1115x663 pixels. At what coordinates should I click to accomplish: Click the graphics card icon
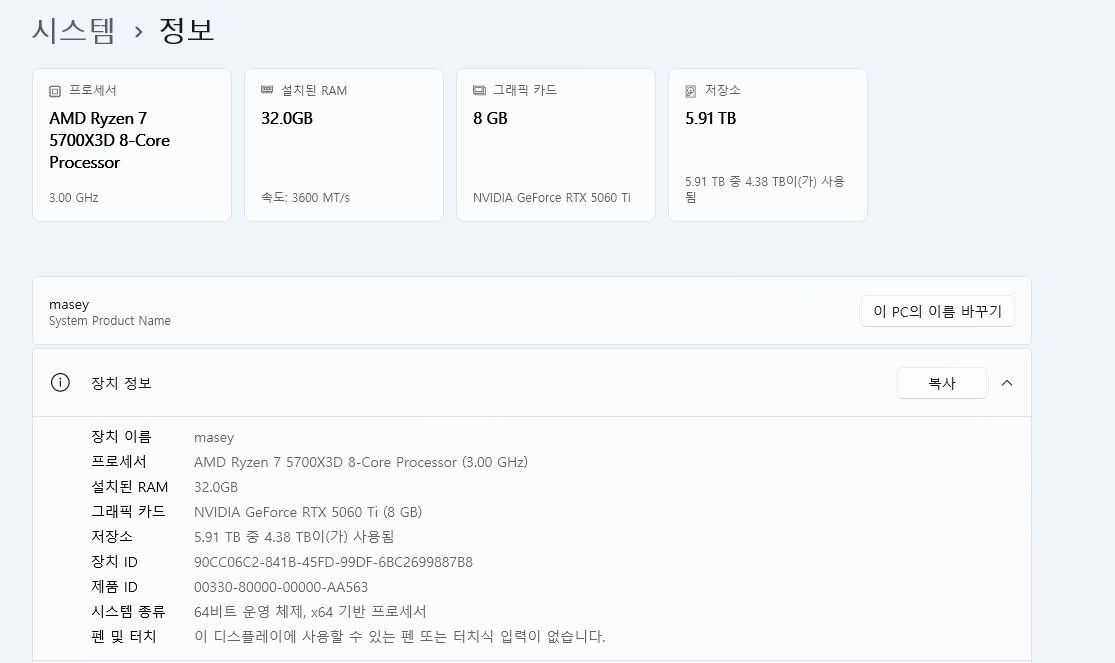(479, 90)
